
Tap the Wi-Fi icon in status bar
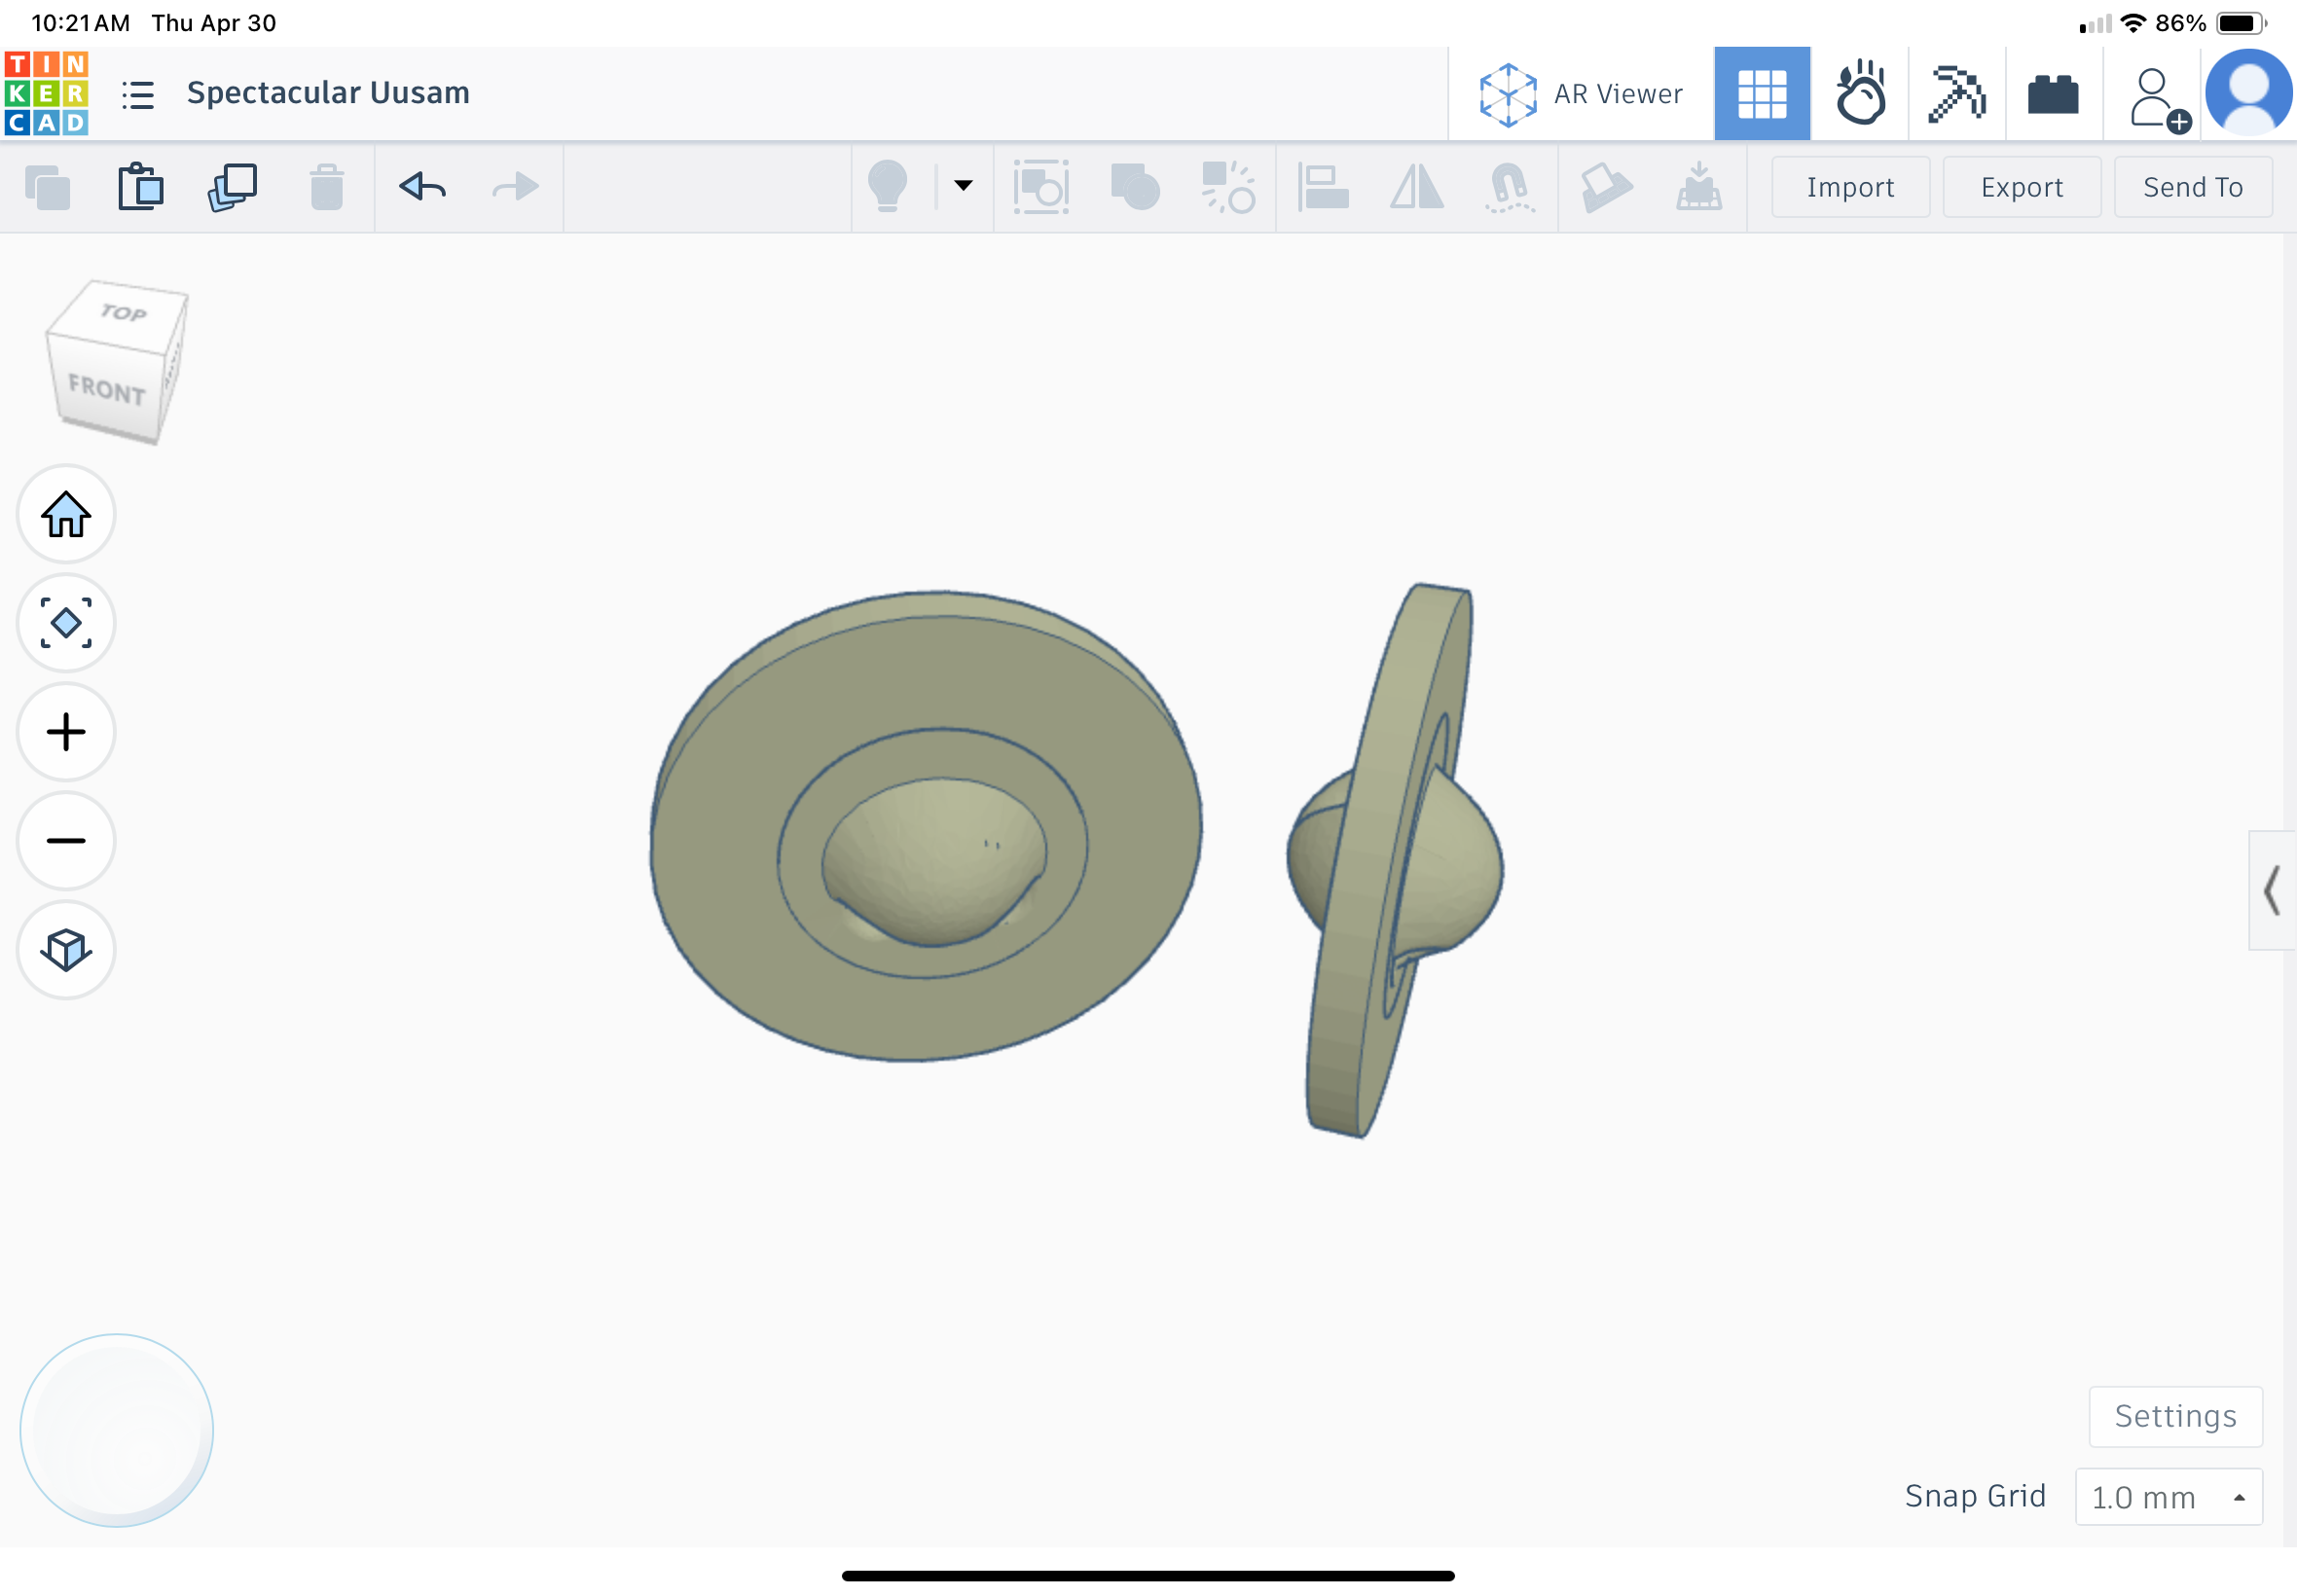point(2133,23)
